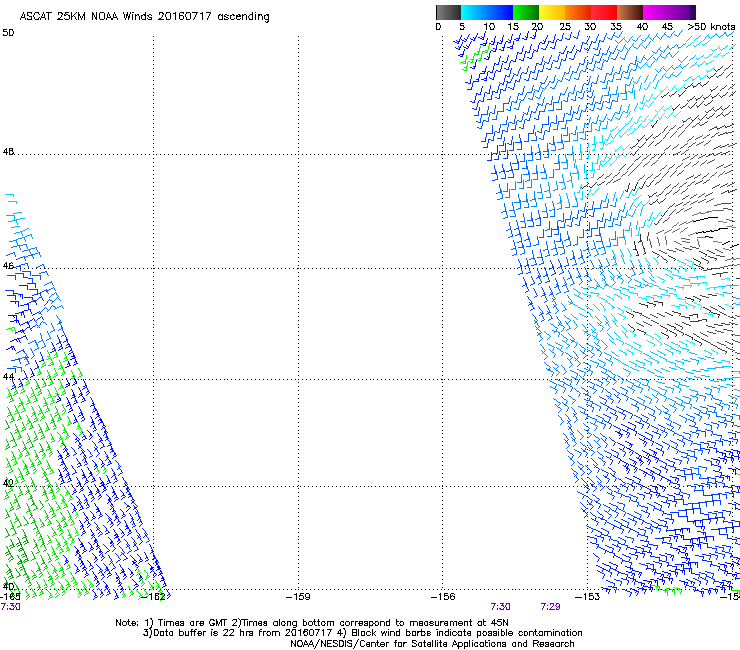Click the '>50 knots' legend label
The height and width of the screenshot is (650, 740).
(711, 27)
